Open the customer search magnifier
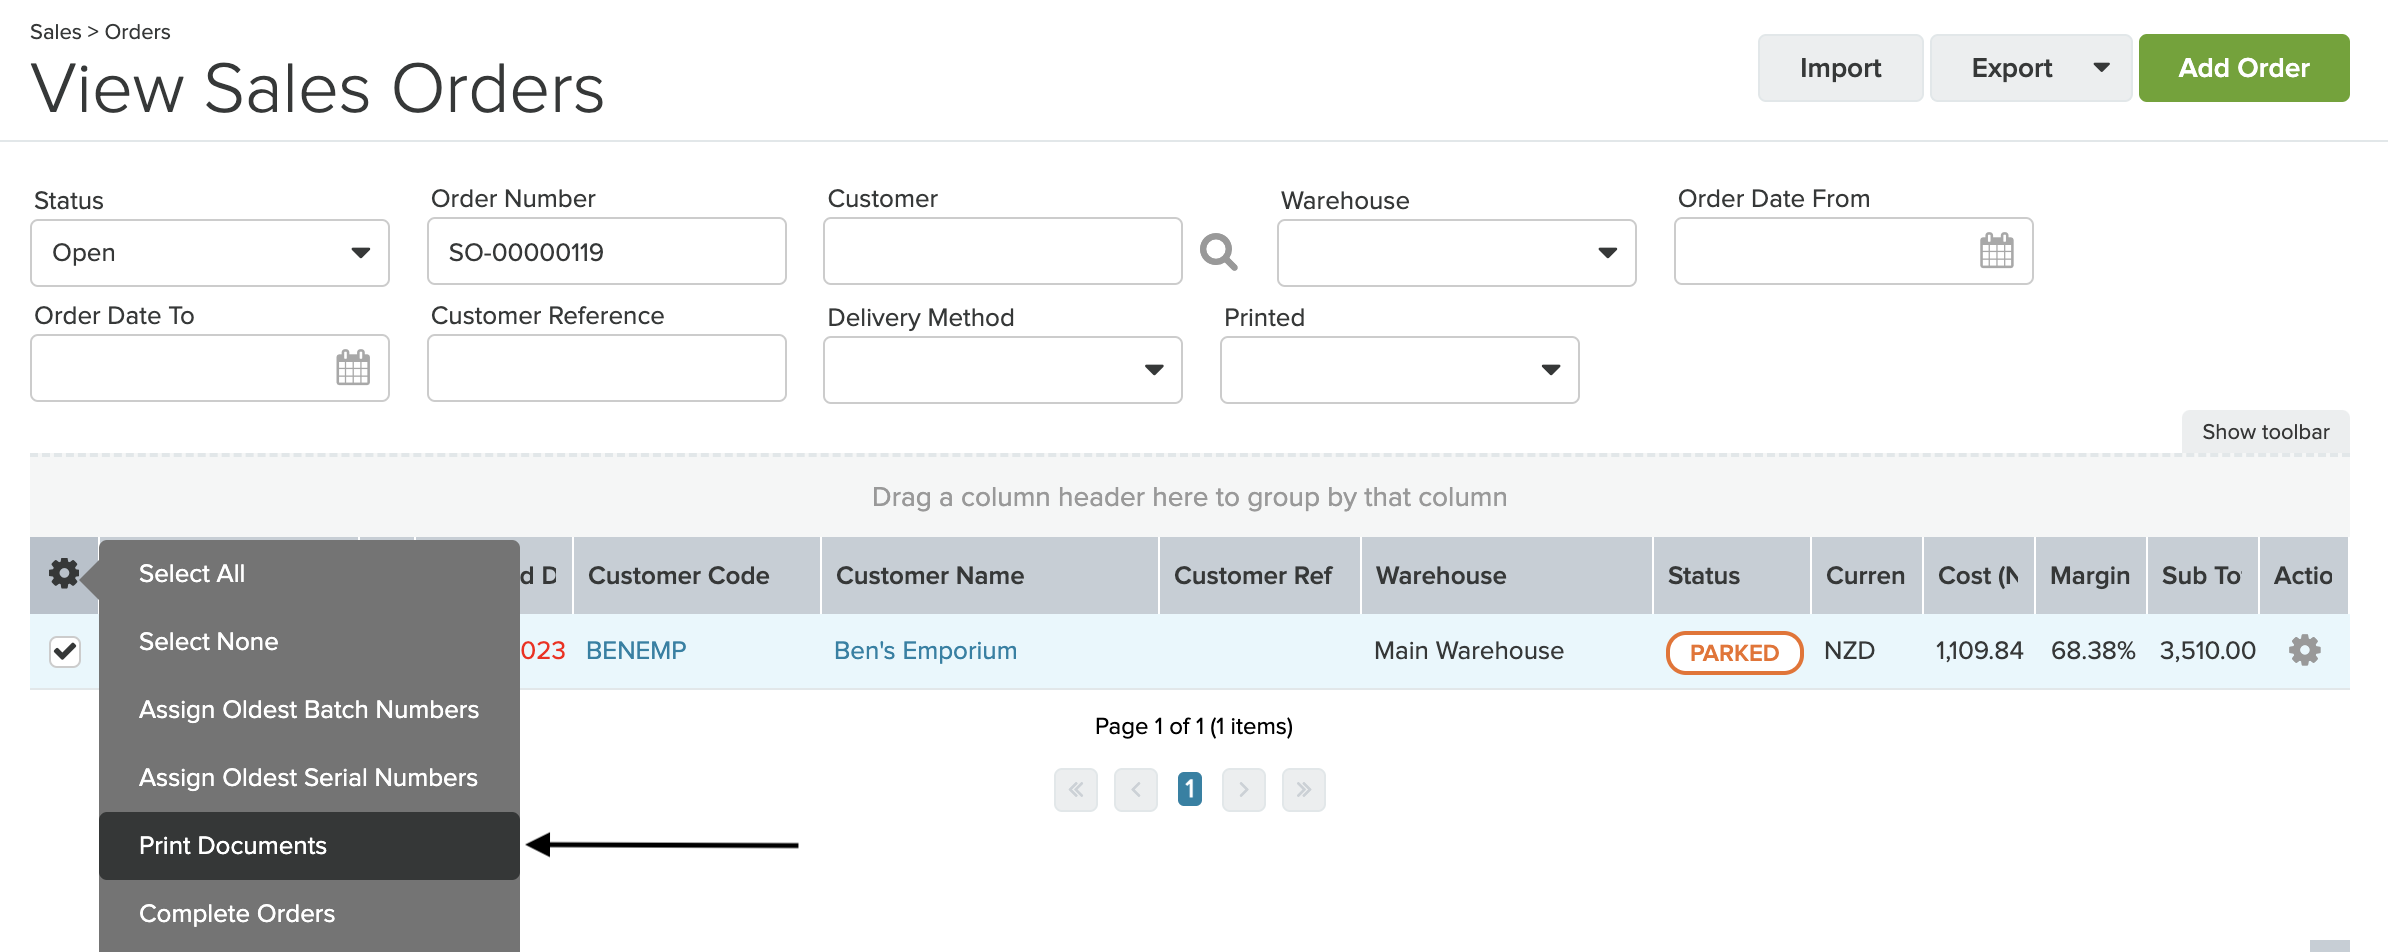 pyautogui.click(x=1220, y=253)
